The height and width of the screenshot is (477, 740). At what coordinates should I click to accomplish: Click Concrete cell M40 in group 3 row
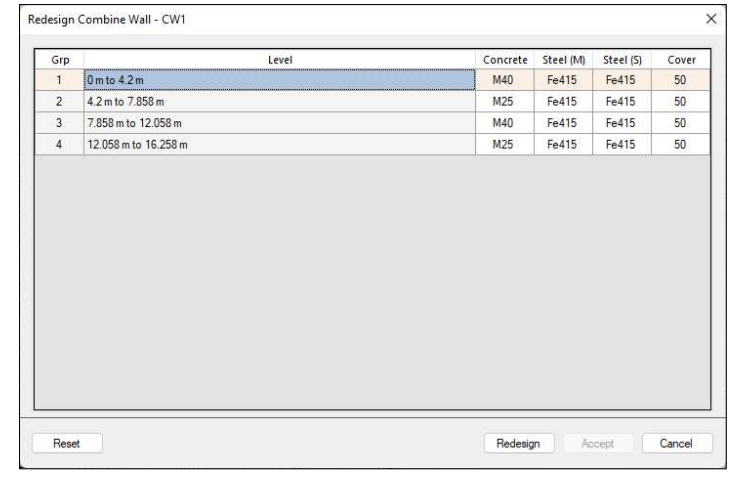click(504, 123)
